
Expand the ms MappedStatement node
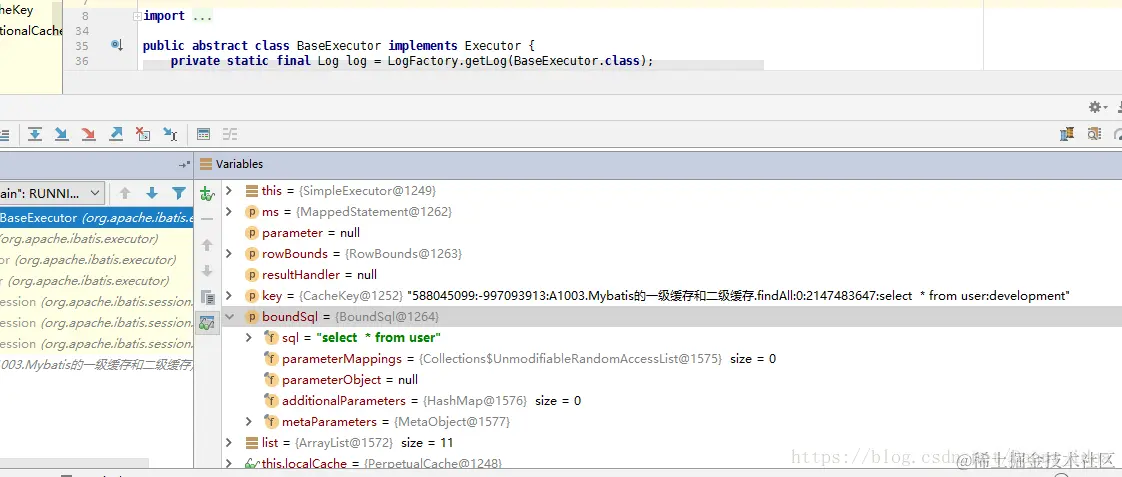tap(229, 212)
